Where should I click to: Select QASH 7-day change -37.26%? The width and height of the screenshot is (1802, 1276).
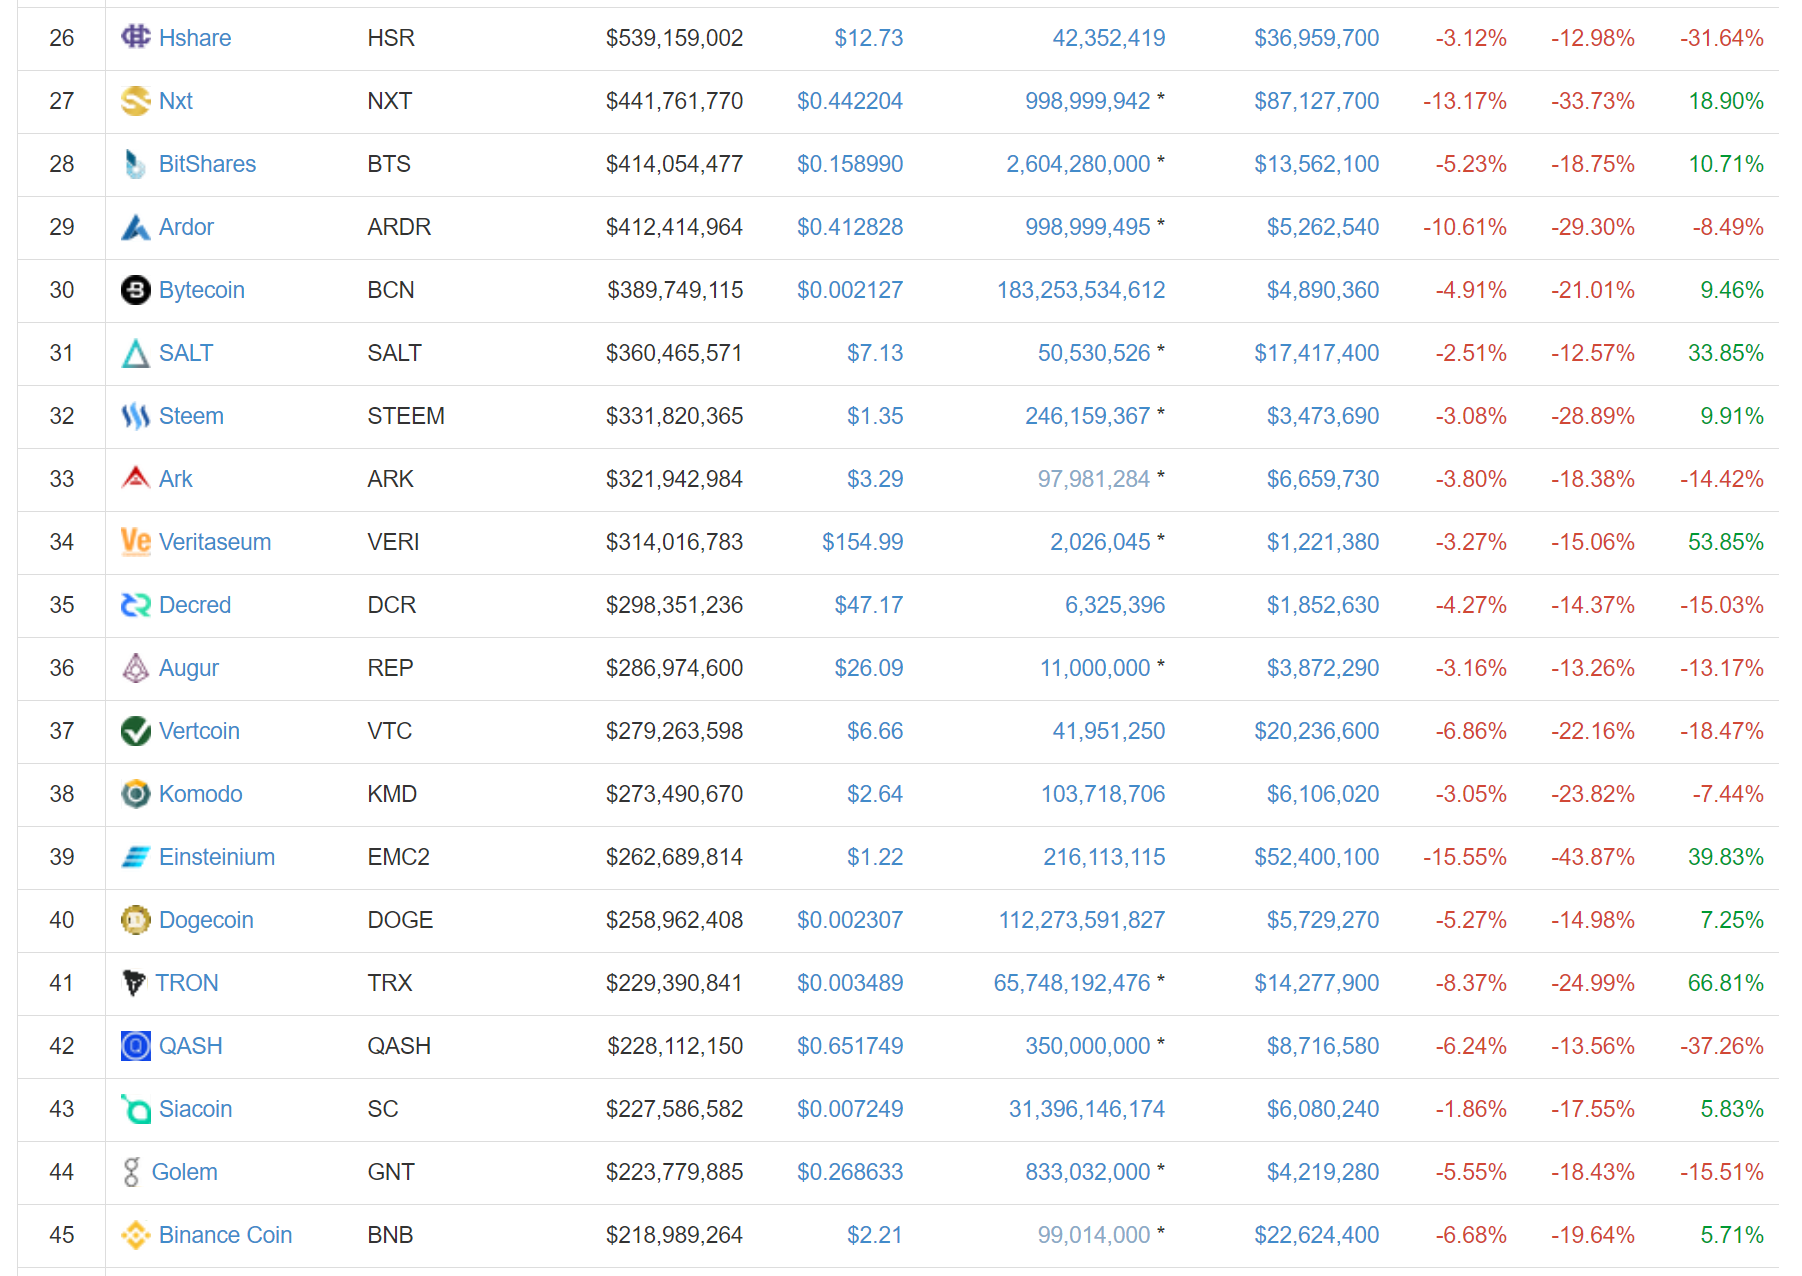click(1722, 1046)
